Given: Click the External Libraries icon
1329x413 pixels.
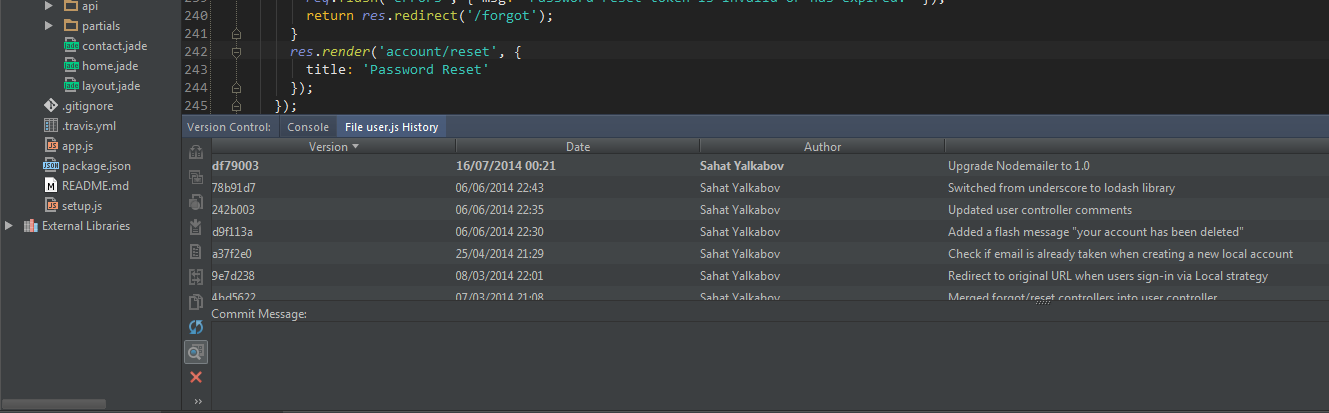Looking at the screenshot, I should [30, 226].
